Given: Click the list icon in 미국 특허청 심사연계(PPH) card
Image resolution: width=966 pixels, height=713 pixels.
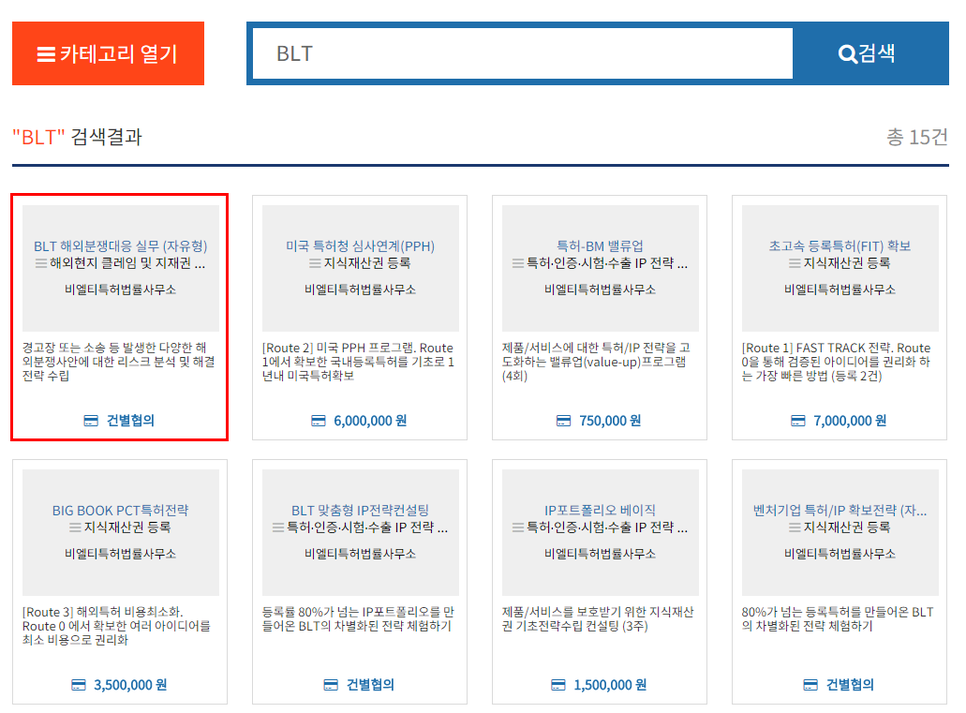Looking at the screenshot, I should (315, 264).
